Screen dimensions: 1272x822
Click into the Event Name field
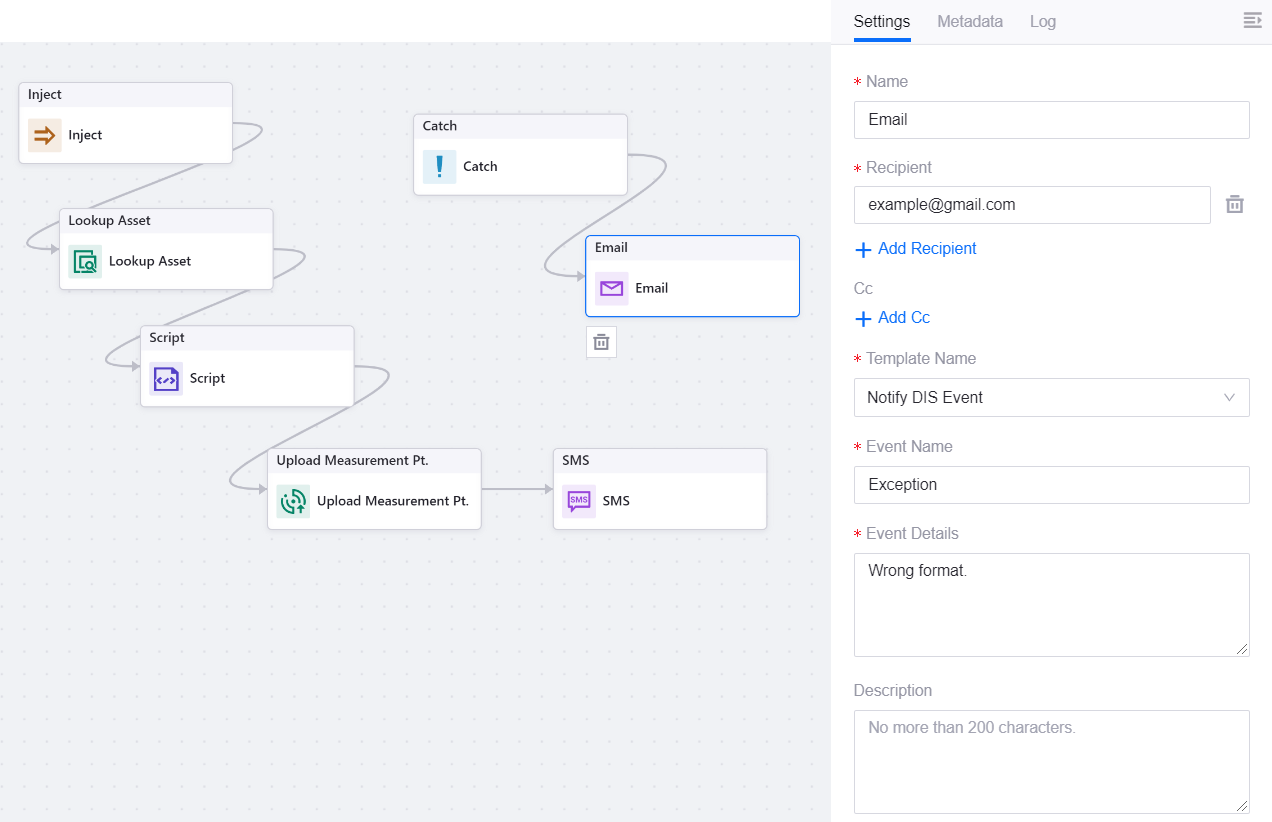1051,485
